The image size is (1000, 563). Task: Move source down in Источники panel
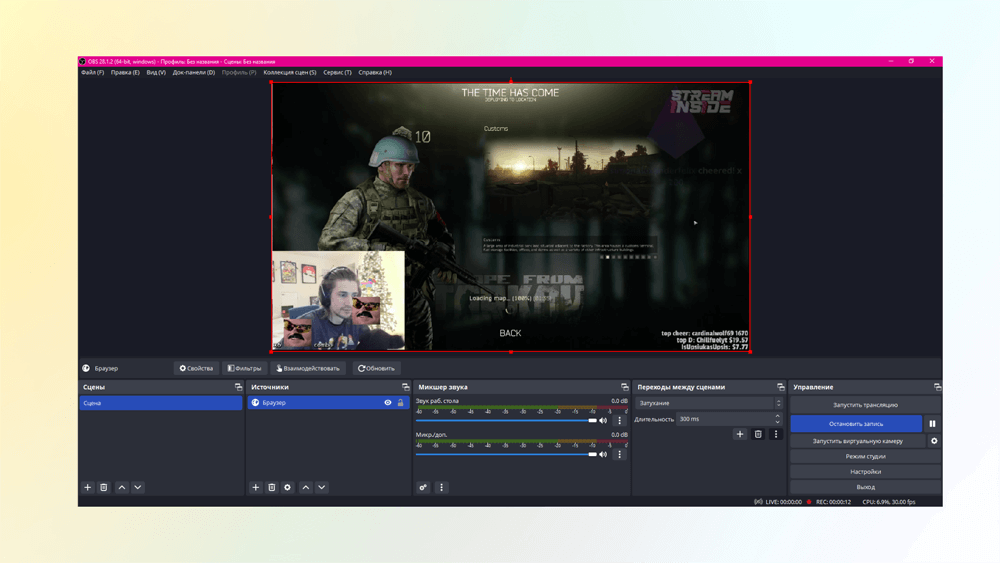[x=322, y=487]
